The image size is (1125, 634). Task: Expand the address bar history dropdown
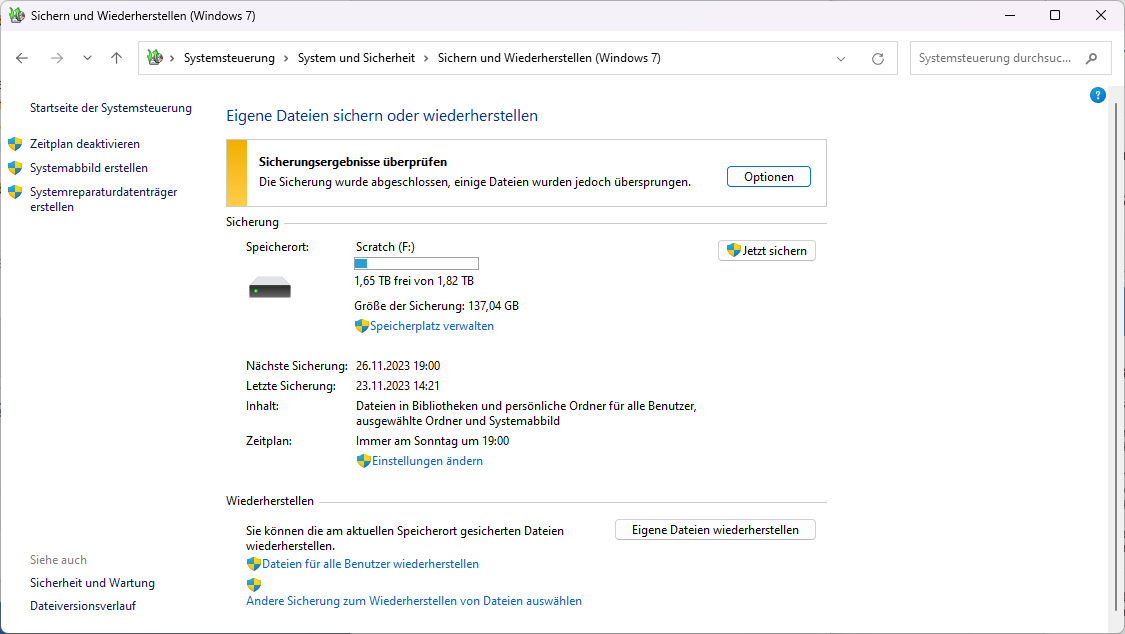[841, 59]
